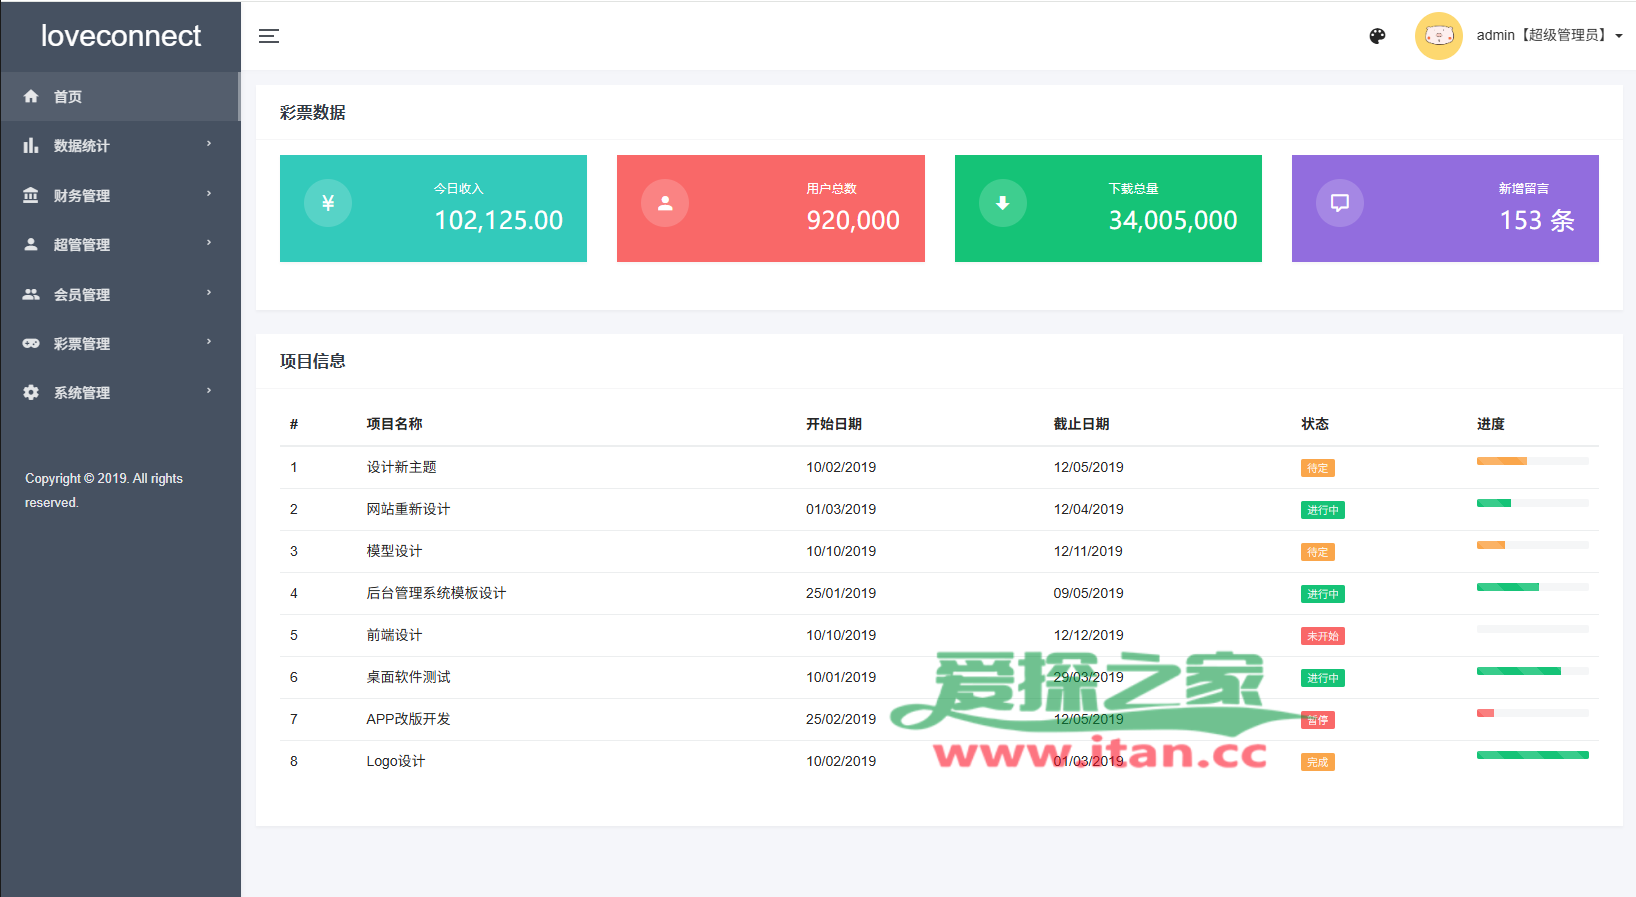
Task: Click the 后台管理系统模板设计 project row name
Action: (x=436, y=593)
